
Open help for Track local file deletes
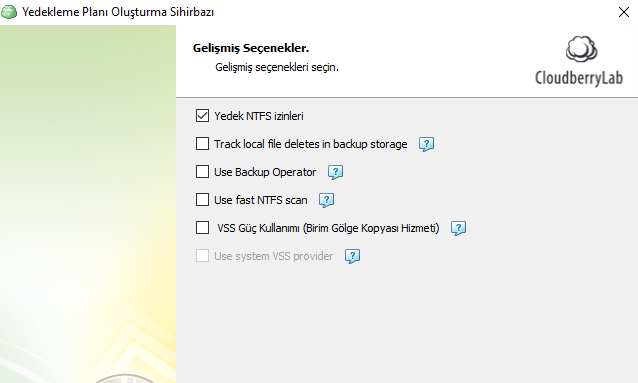click(426, 144)
